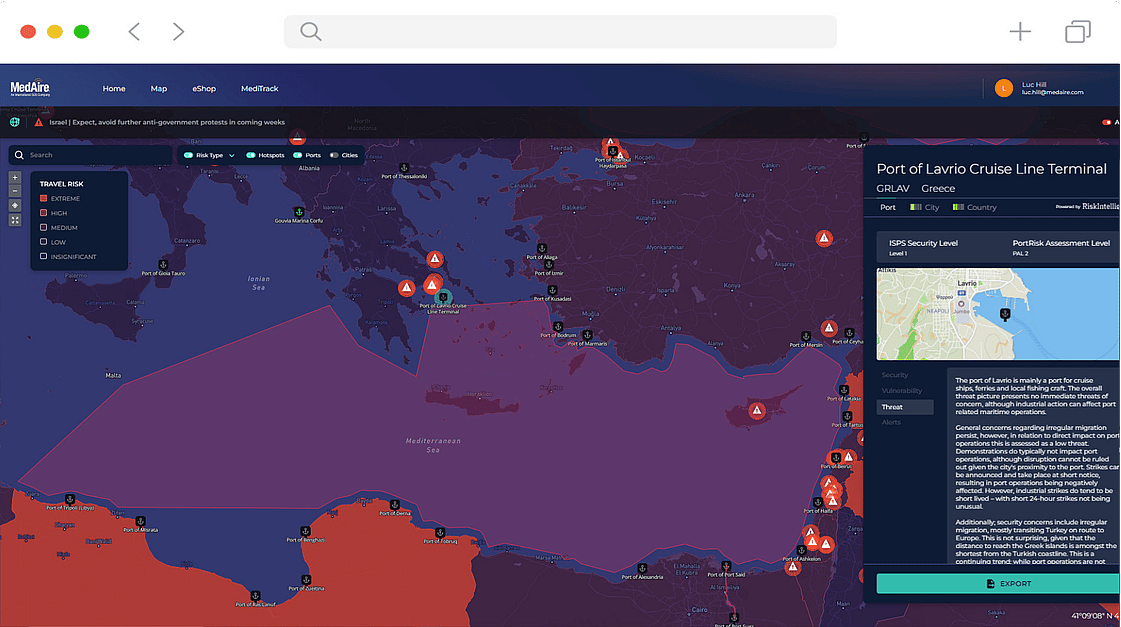Zoom in on the map

(x=15, y=177)
